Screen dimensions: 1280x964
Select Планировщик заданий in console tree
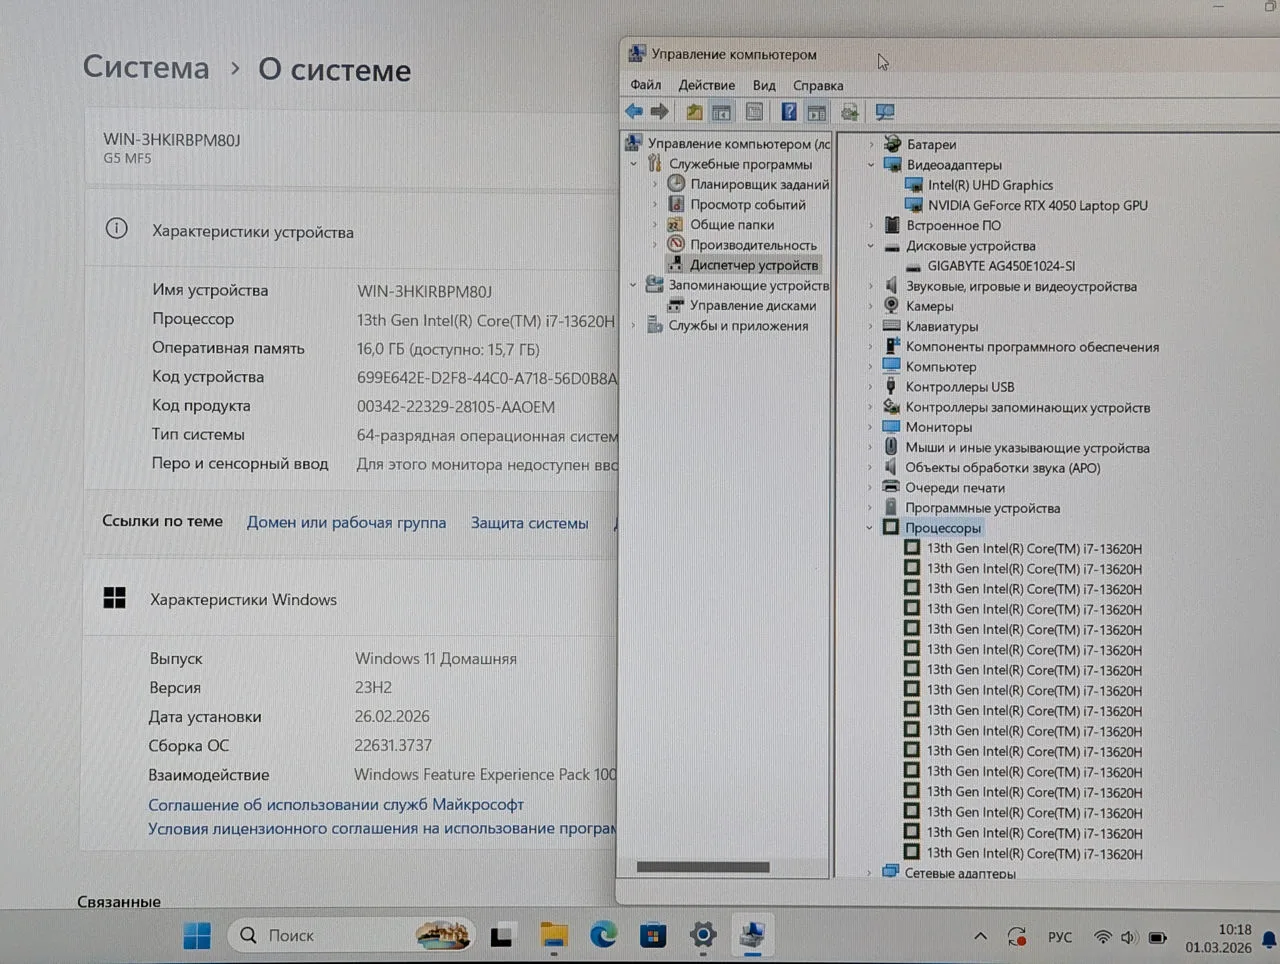point(759,184)
